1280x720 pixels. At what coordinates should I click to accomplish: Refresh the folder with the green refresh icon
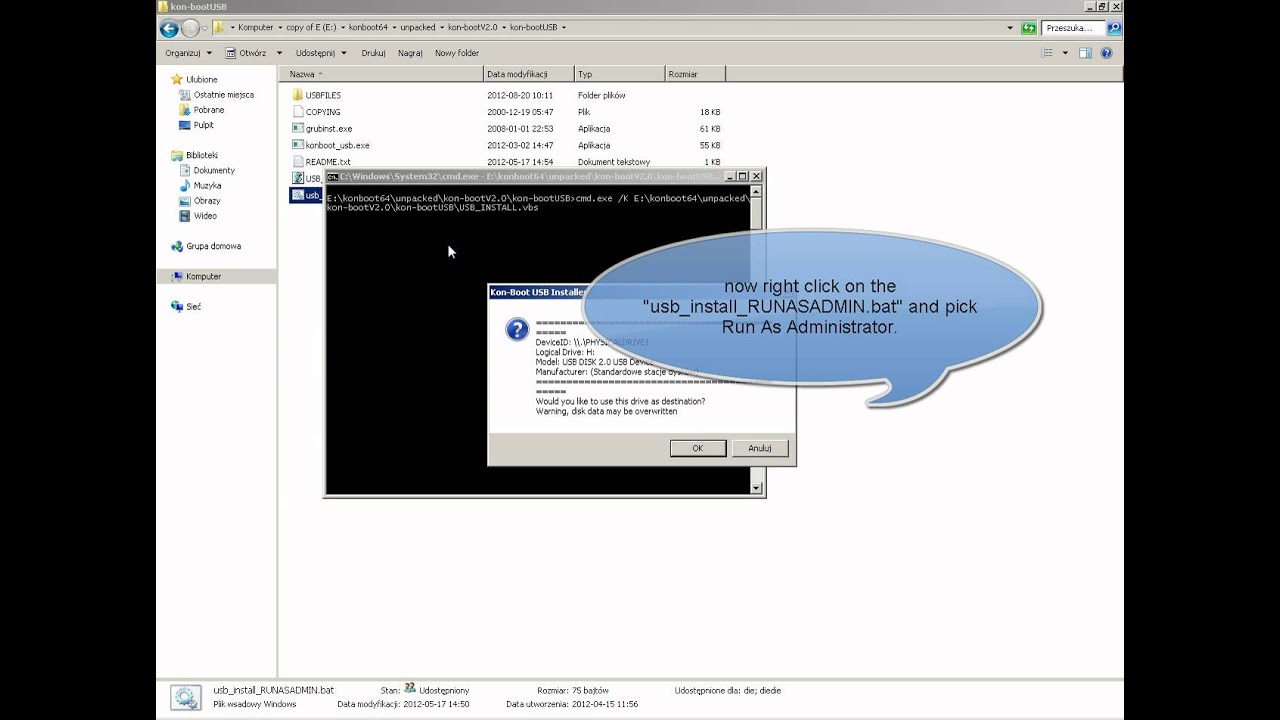(x=1028, y=28)
